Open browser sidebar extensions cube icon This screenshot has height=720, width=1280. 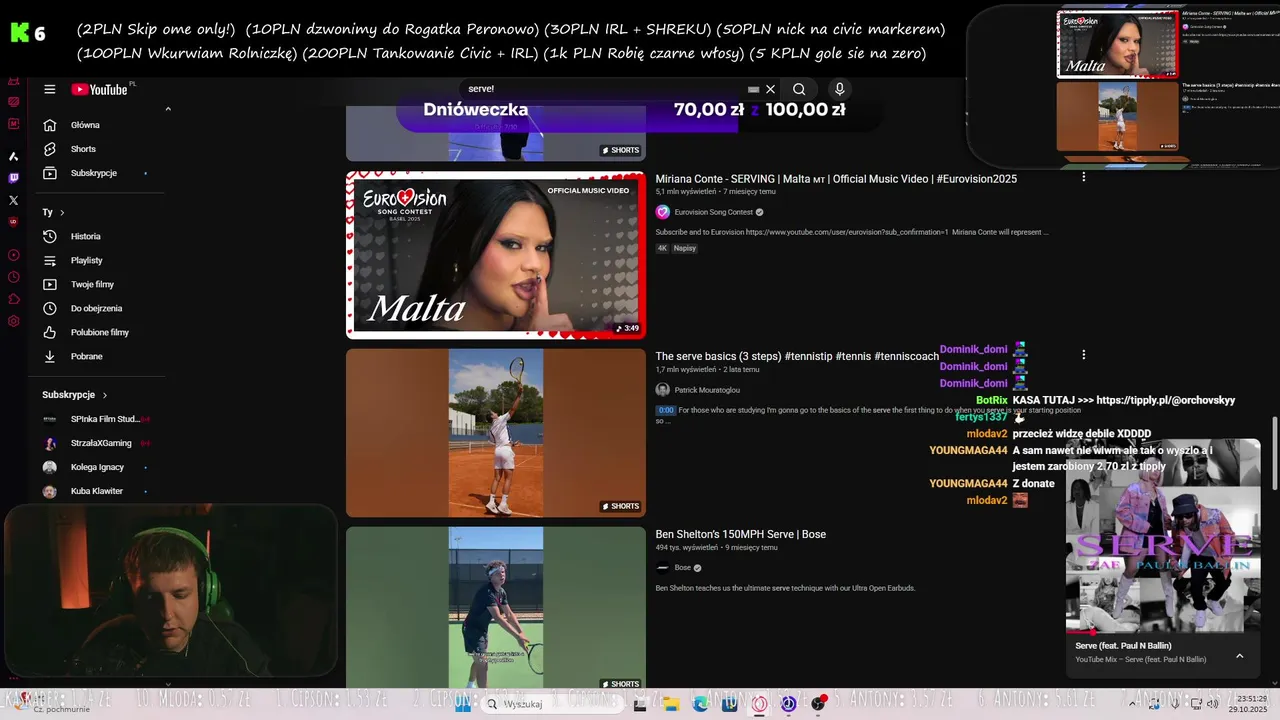[13, 299]
